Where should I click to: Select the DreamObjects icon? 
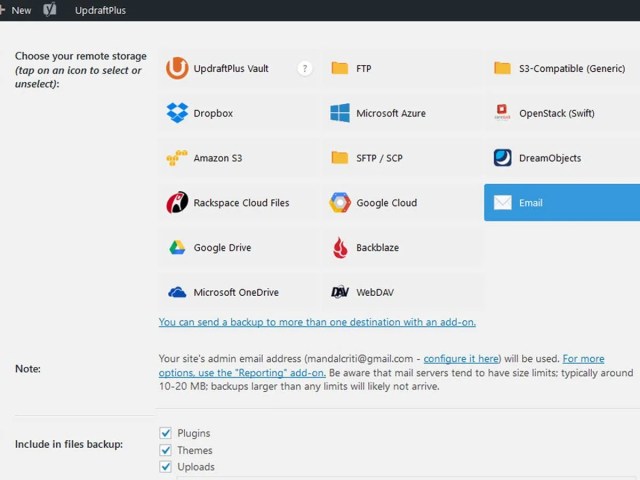[503, 158]
